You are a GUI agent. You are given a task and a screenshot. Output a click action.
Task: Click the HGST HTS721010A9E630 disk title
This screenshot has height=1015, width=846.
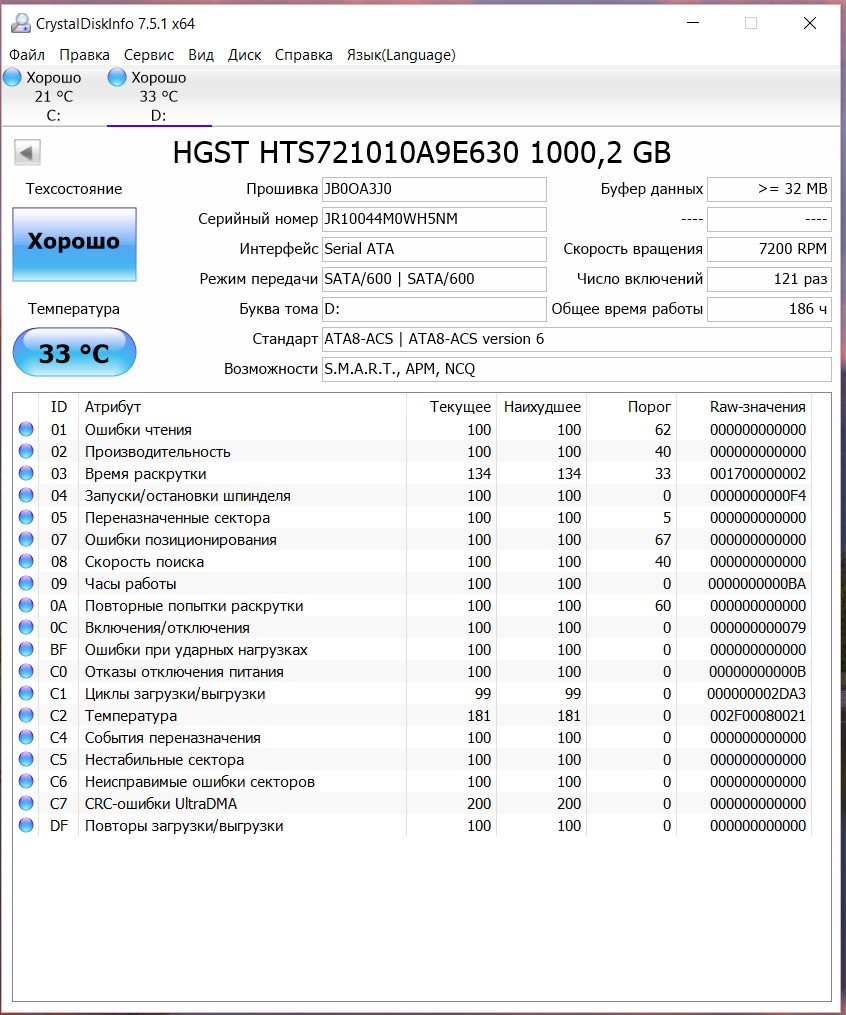coord(421,153)
